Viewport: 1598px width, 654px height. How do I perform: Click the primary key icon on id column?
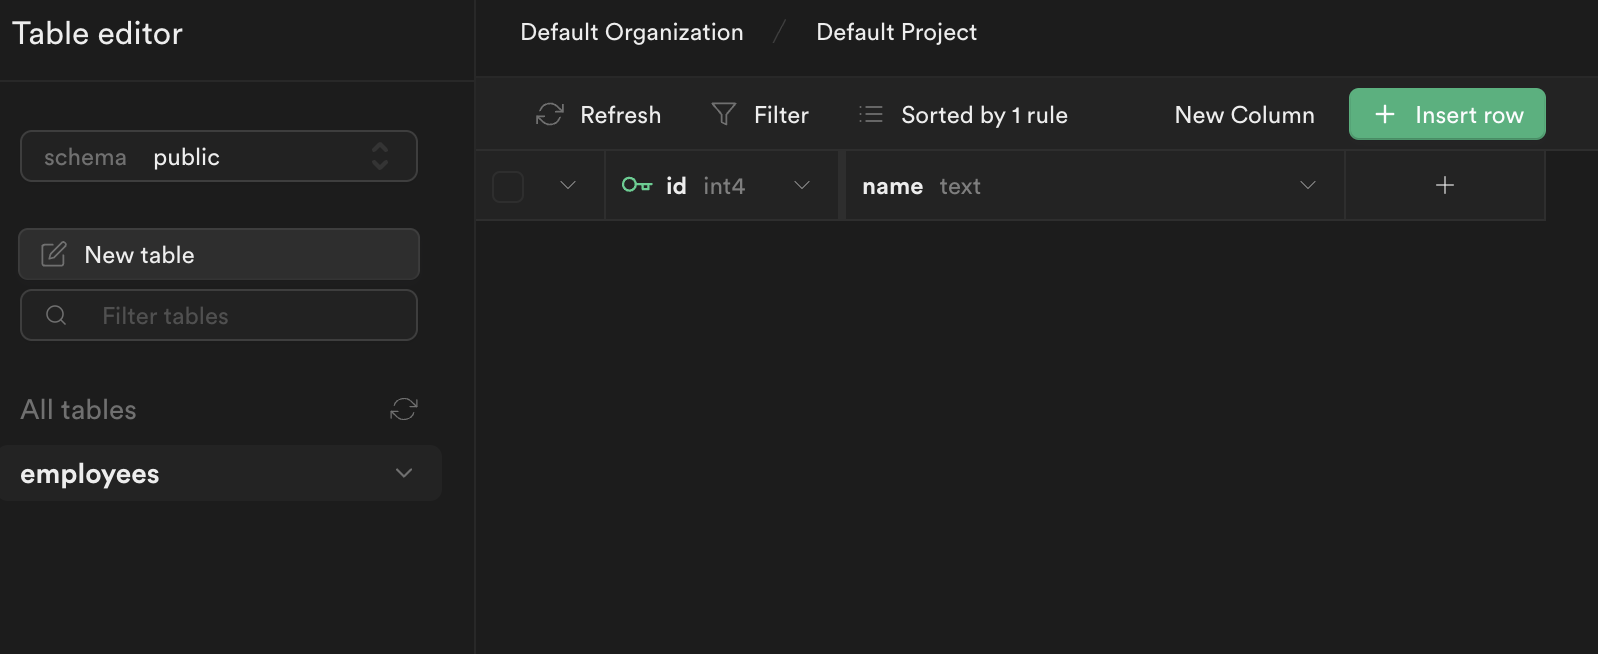point(638,185)
